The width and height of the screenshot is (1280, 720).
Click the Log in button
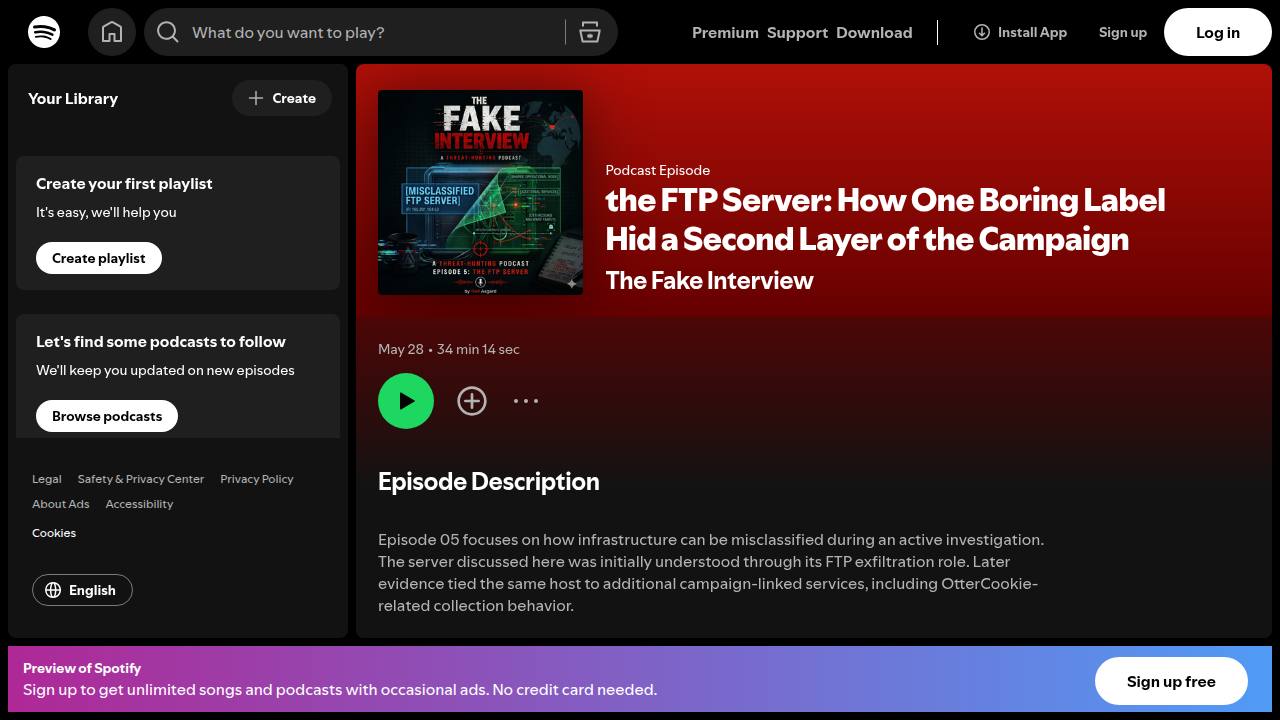click(x=1218, y=32)
